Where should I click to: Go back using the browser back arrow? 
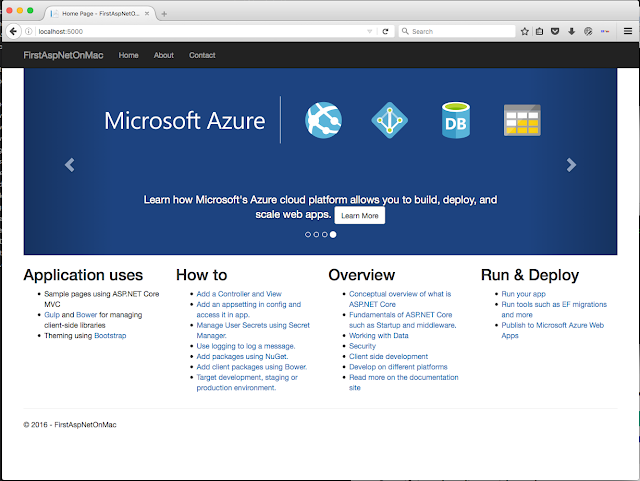pyautogui.click(x=13, y=31)
